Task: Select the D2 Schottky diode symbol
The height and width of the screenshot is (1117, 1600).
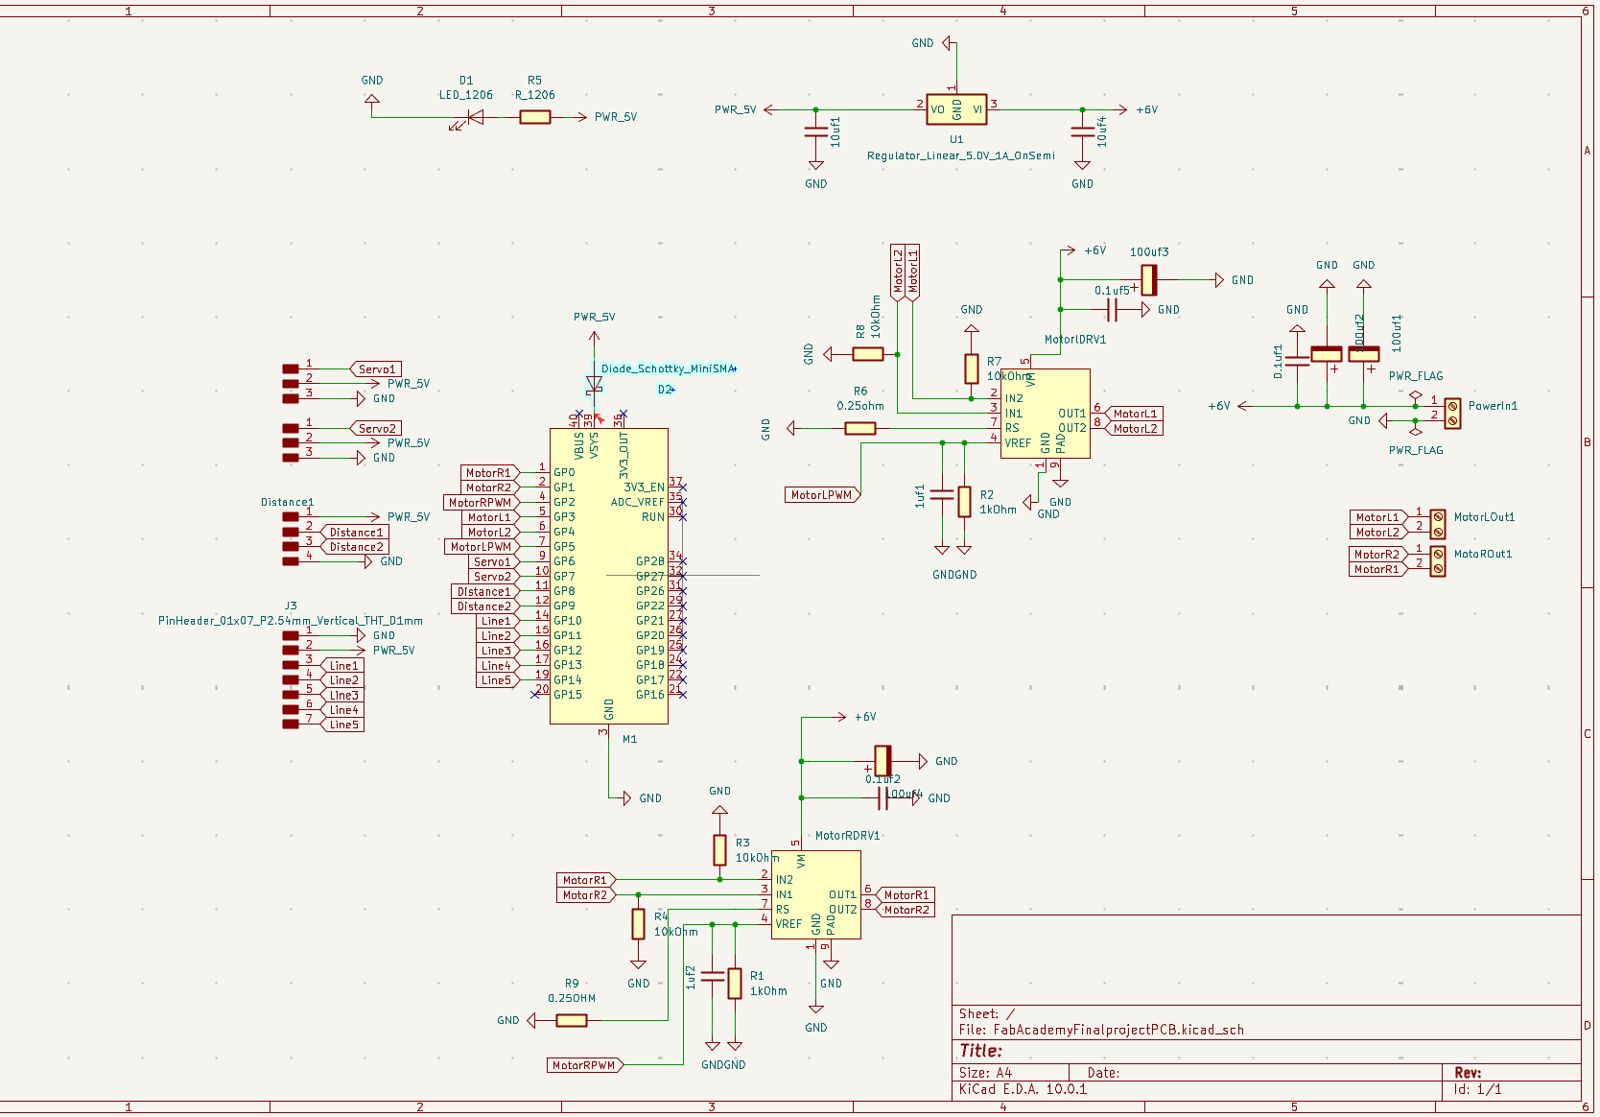Action: tap(594, 383)
